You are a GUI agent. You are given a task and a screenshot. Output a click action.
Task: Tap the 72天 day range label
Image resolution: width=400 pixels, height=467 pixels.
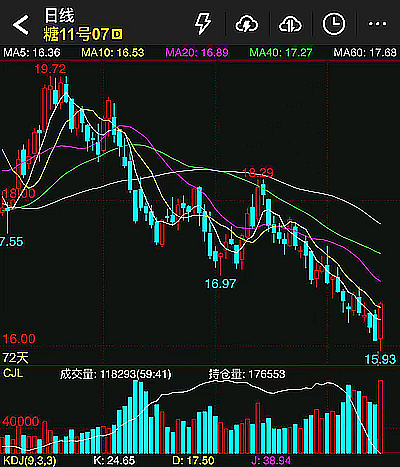(15, 358)
